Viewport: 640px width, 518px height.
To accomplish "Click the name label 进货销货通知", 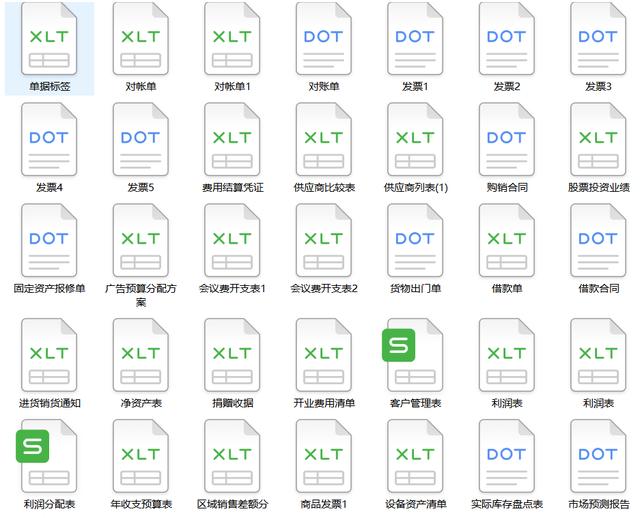I will tap(49, 403).
